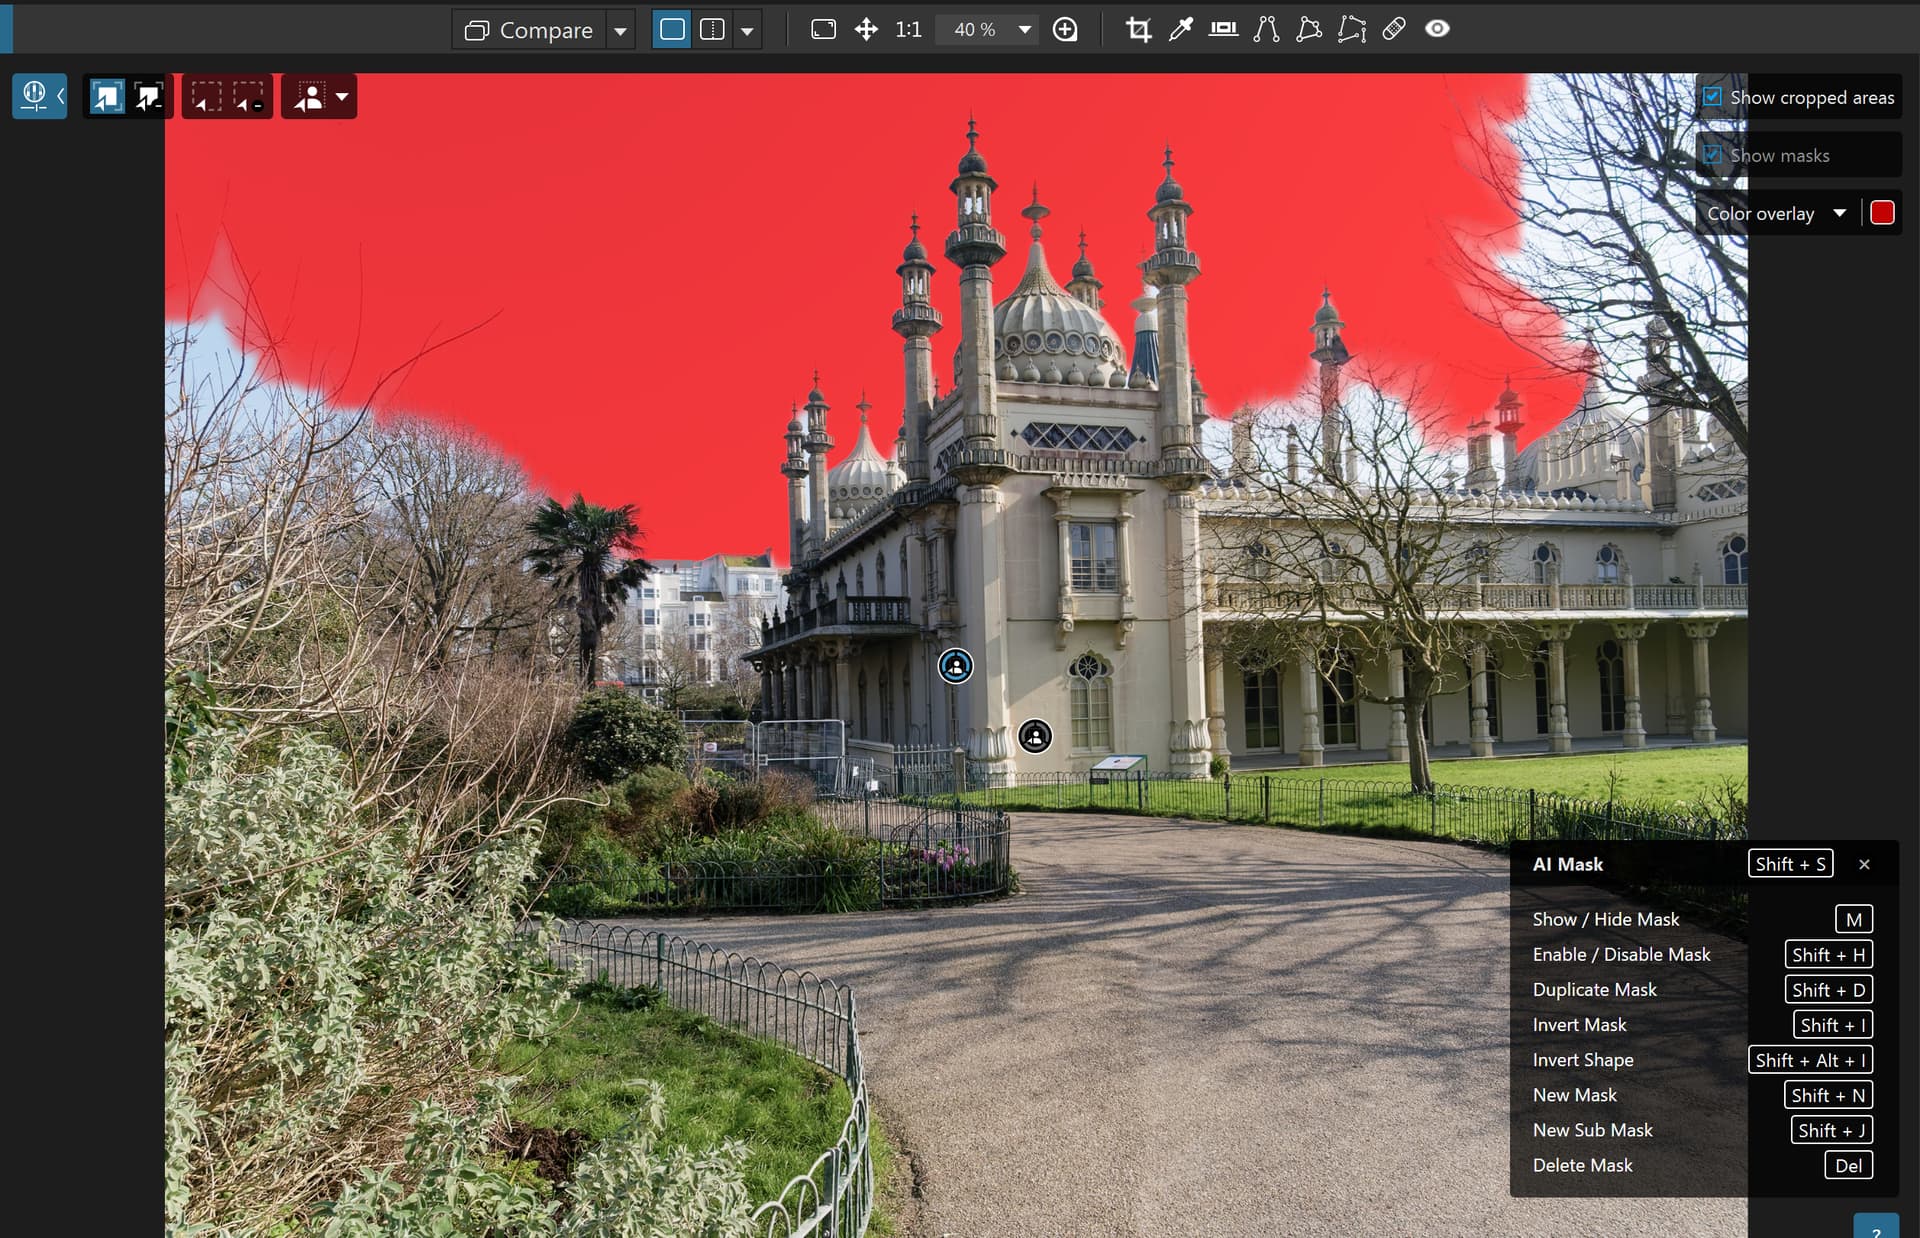This screenshot has width=1920, height=1238.
Task: Open the Repair bandage tool
Action: tap(1394, 29)
